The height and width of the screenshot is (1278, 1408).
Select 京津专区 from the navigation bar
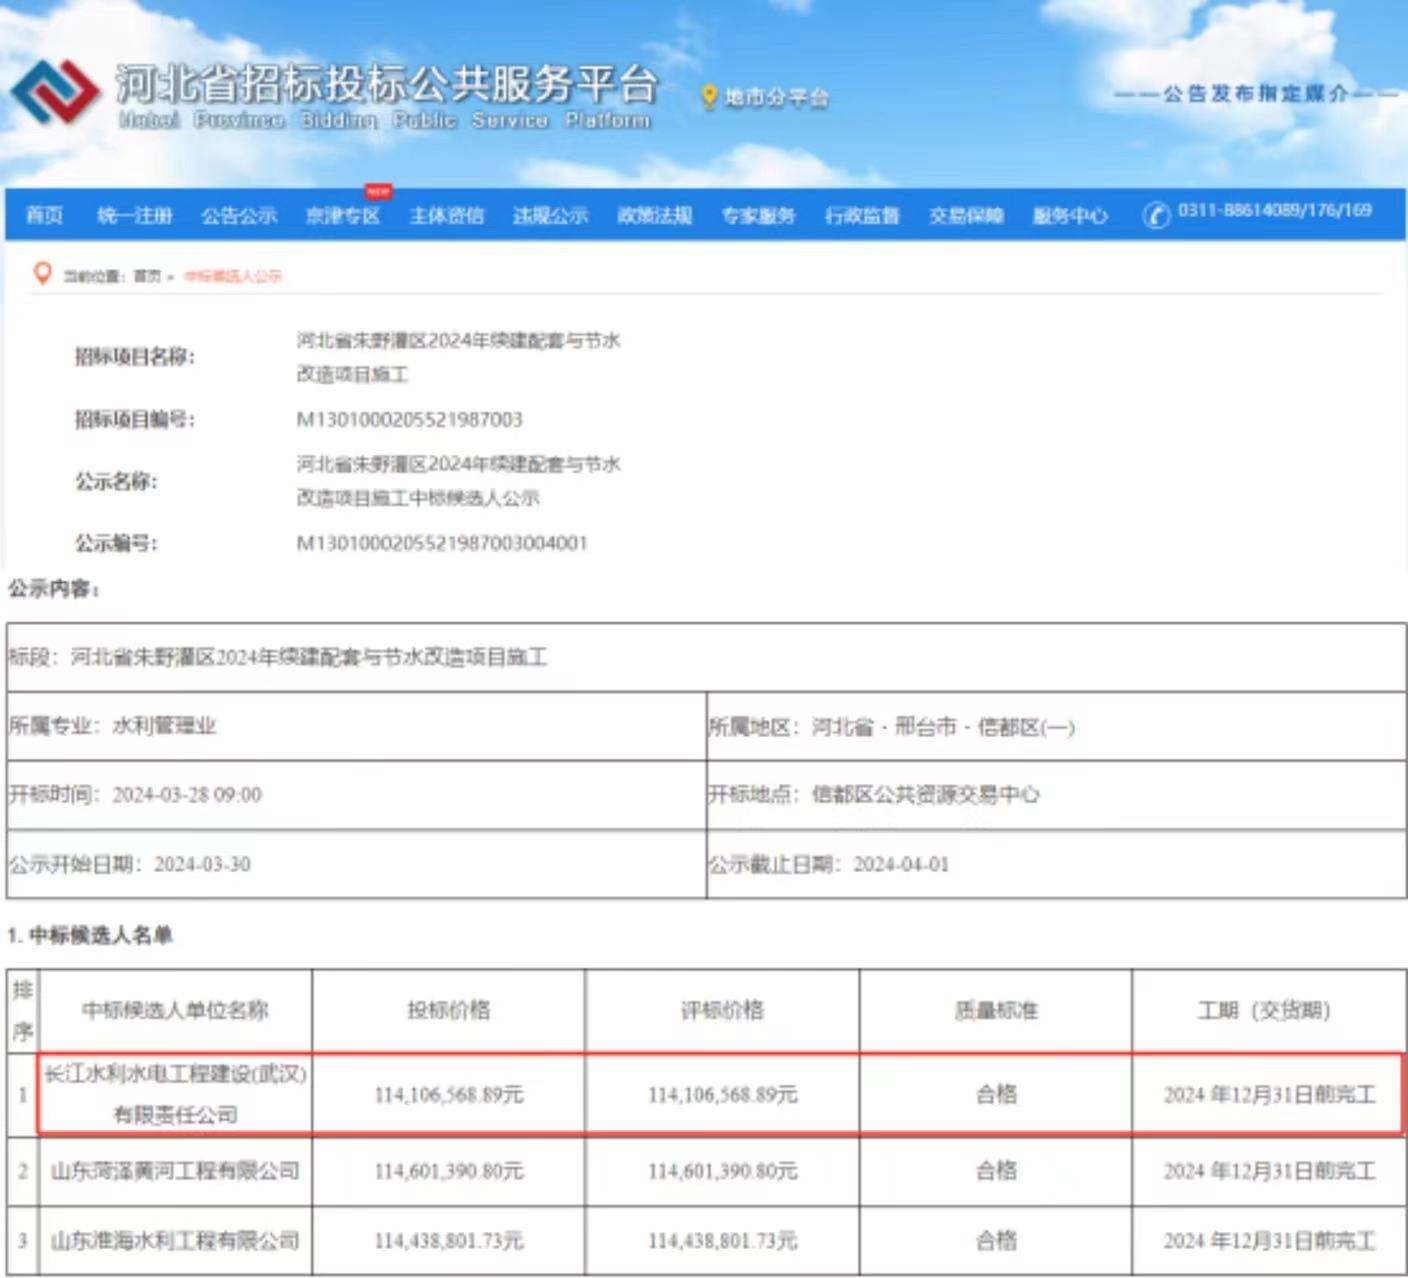[x=342, y=216]
